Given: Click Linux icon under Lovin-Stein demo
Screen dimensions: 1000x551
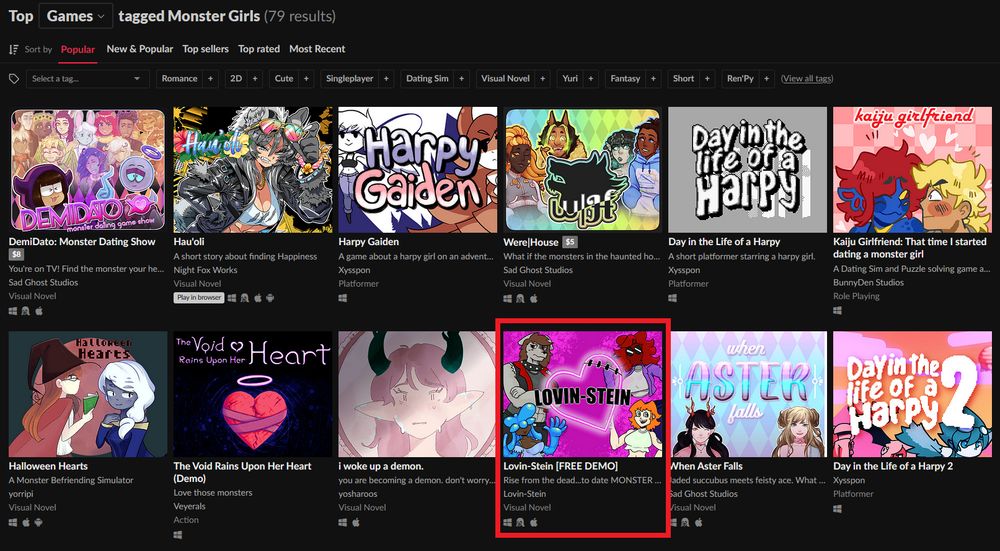Looking at the screenshot, I should pyautogui.click(x=520, y=522).
